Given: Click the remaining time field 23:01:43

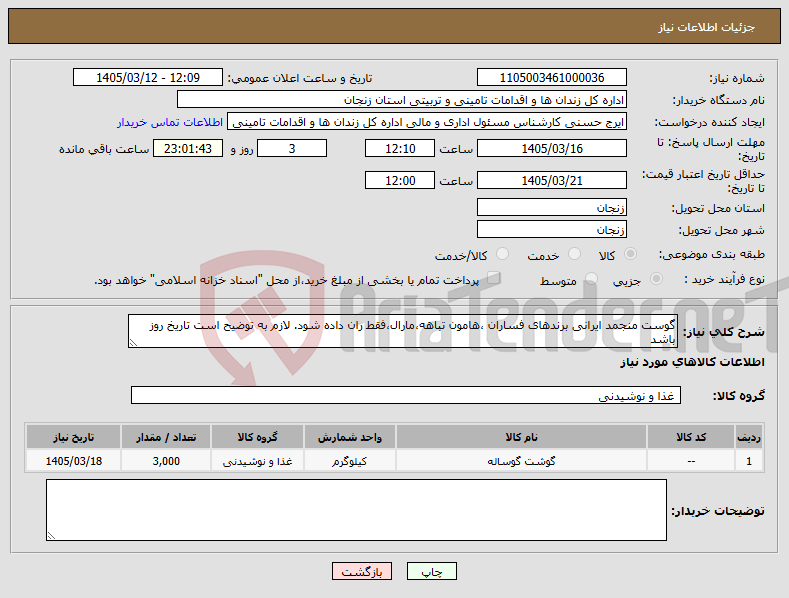Looking at the screenshot, I should point(188,148).
